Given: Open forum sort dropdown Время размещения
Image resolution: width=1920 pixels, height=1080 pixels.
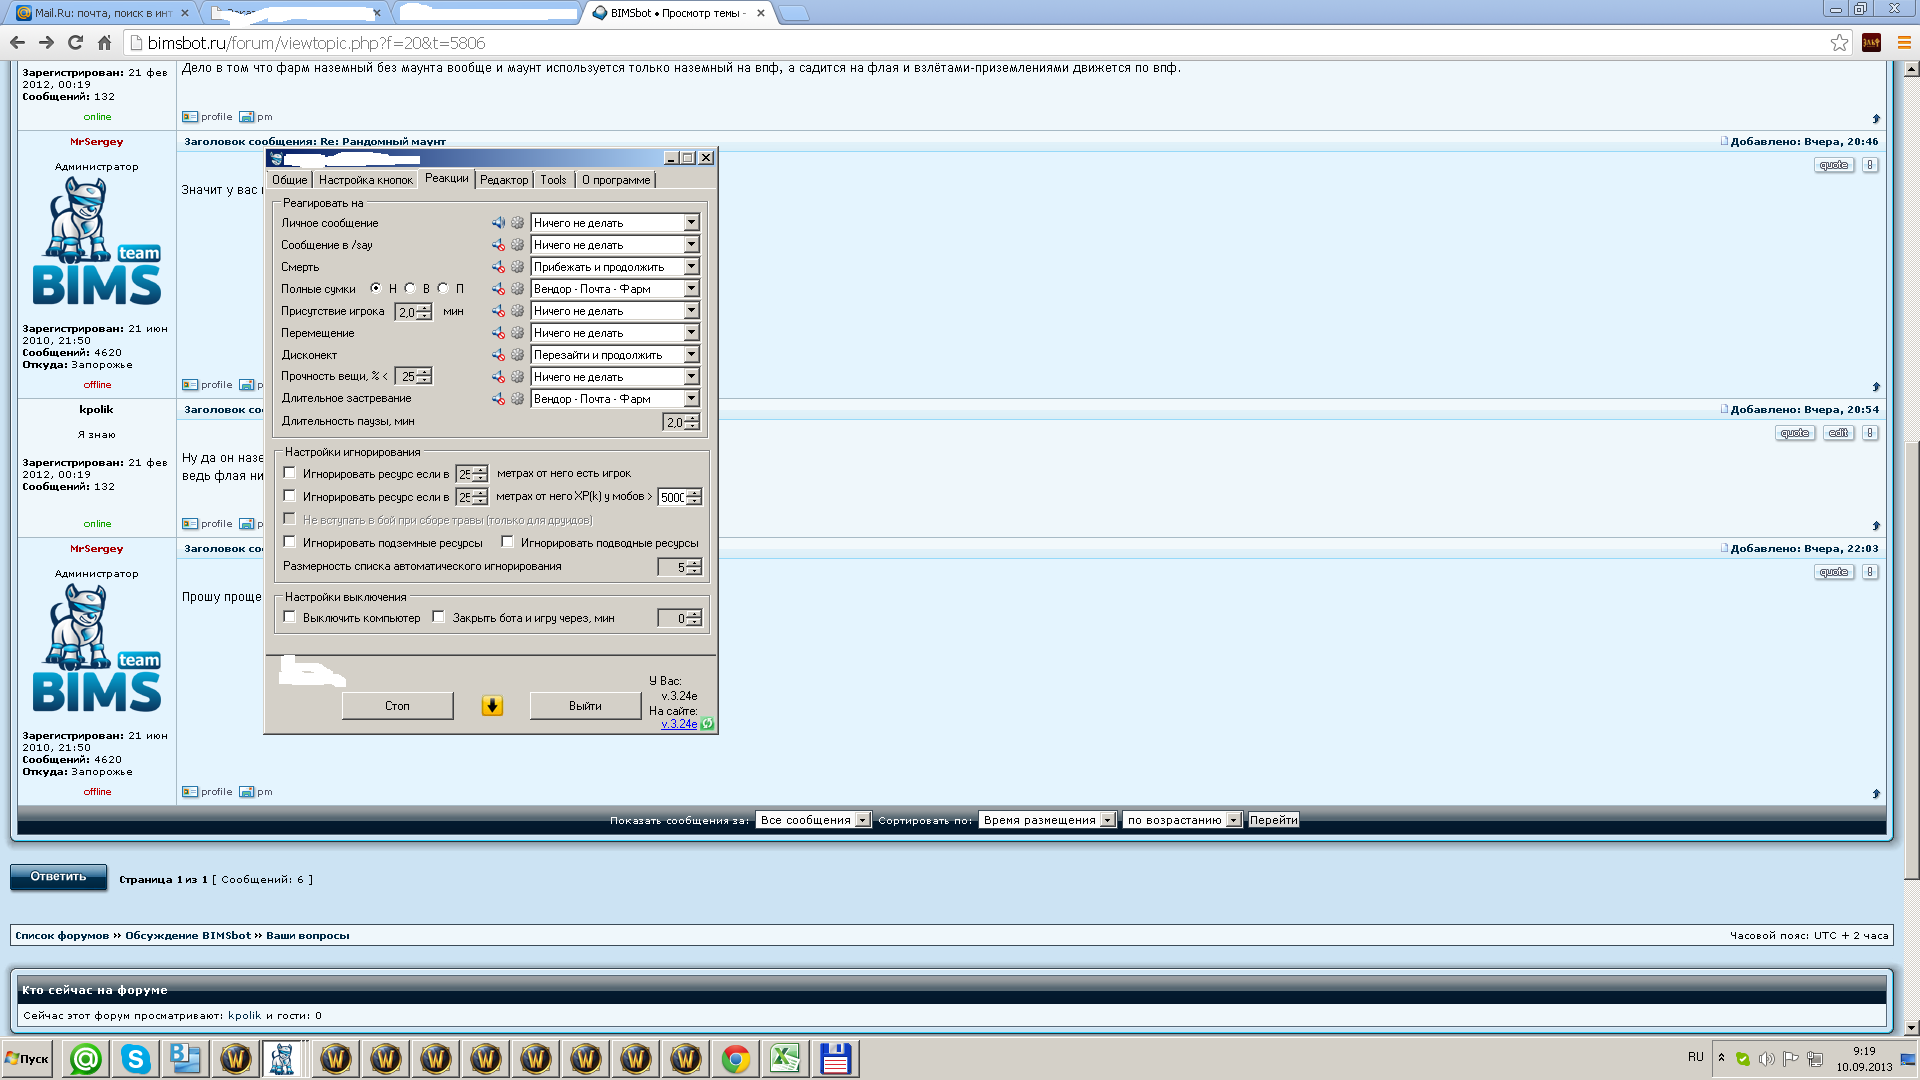Looking at the screenshot, I should pos(1047,820).
